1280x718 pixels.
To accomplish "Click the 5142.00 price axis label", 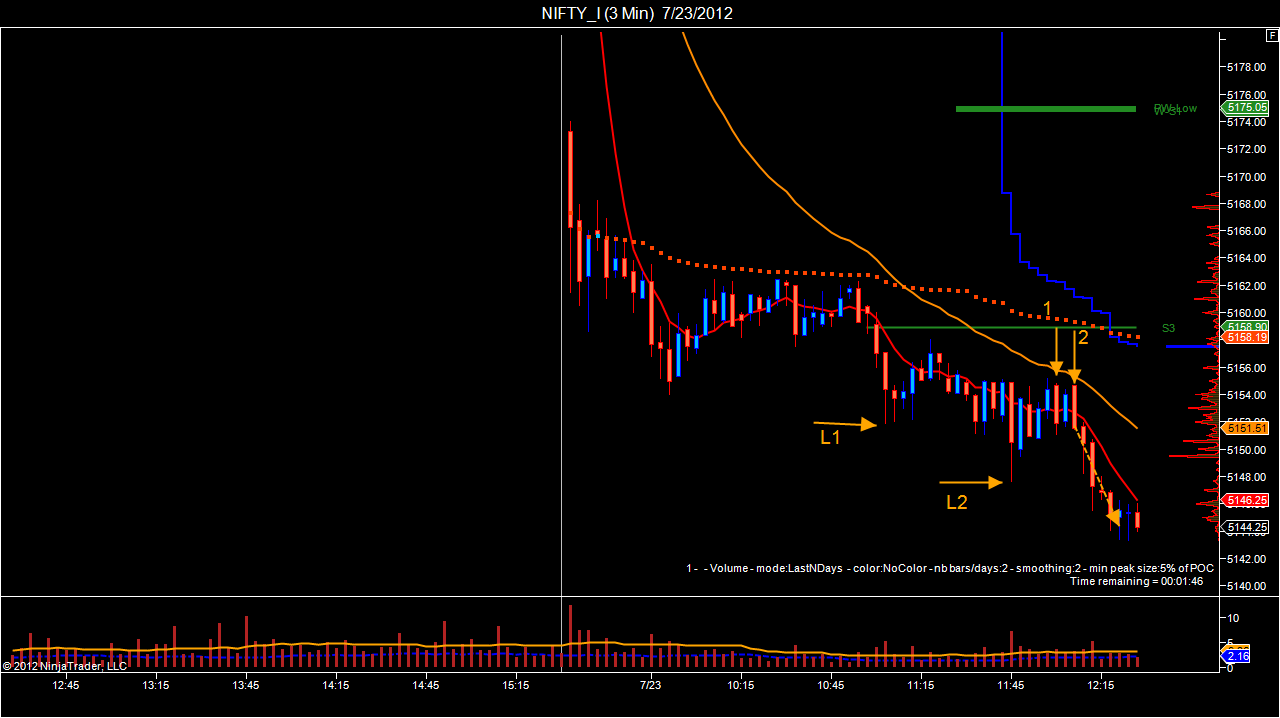I will tap(1246, 559).
